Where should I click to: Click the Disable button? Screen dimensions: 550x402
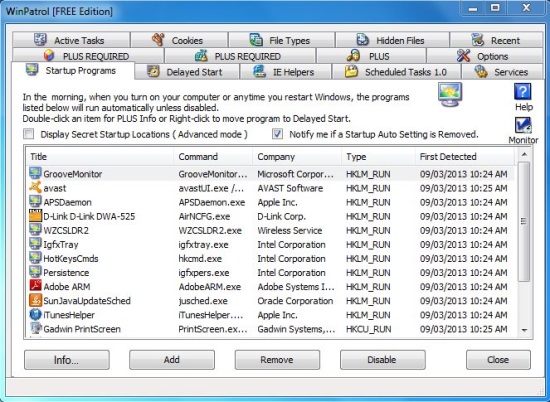coord(382,360)
